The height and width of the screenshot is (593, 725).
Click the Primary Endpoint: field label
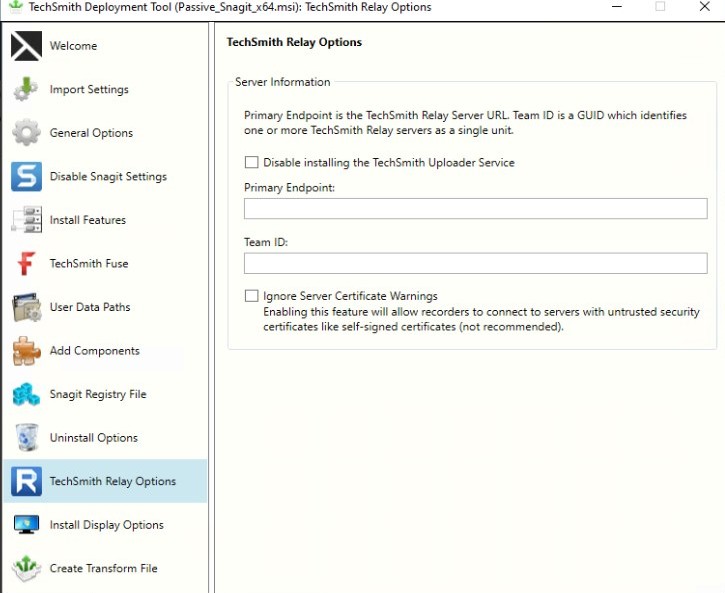pyautogui.click(x=289, y=188)
